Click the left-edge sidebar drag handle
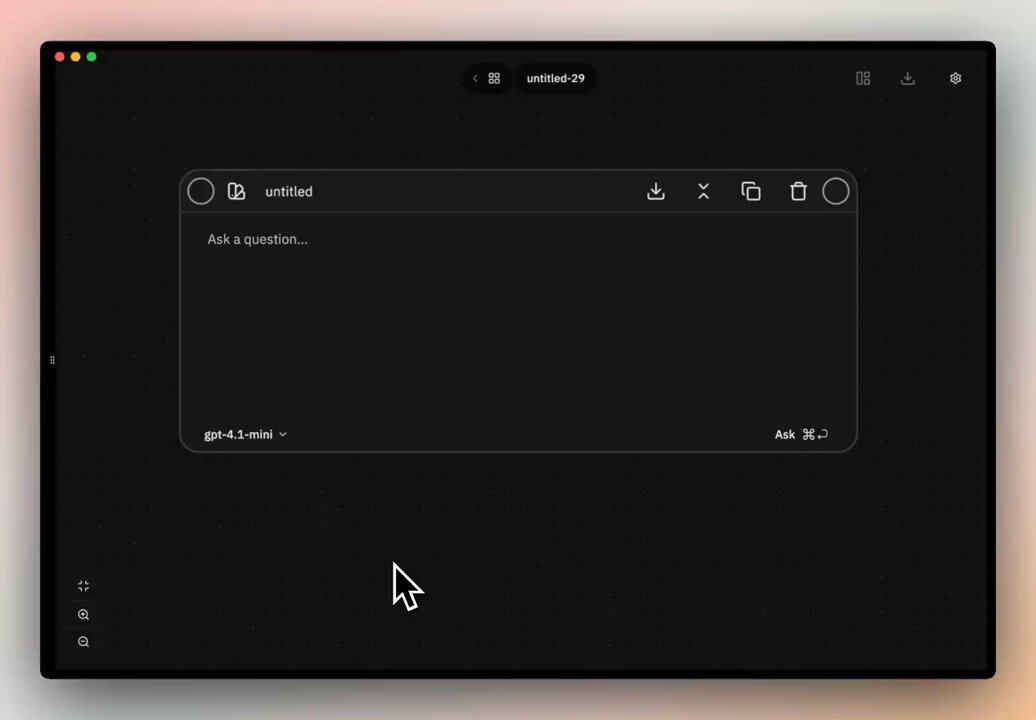1036x720 pixels. (52, 360)
